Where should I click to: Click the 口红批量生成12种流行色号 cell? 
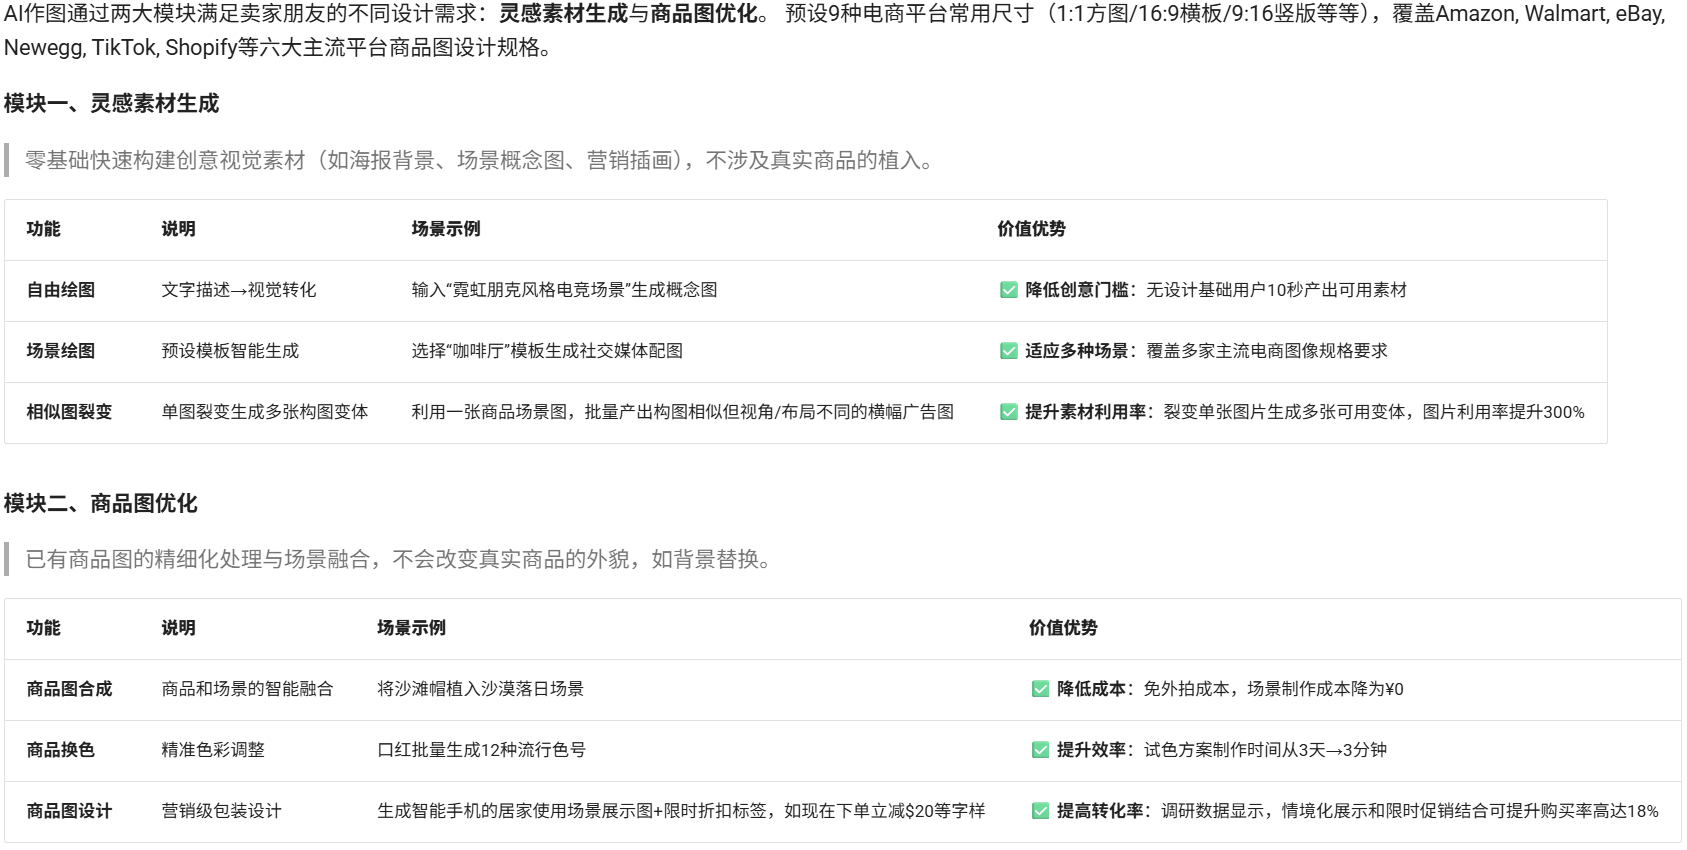481,750
